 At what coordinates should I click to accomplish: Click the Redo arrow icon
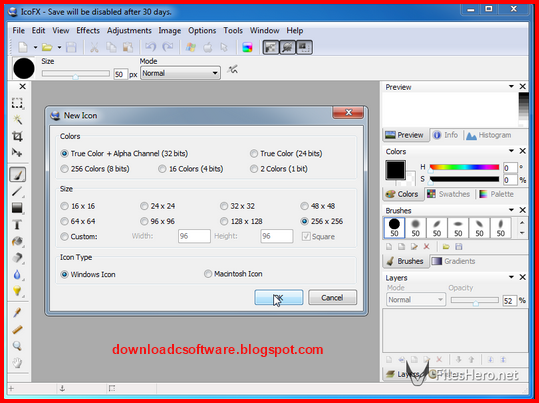tap(168, 47)
